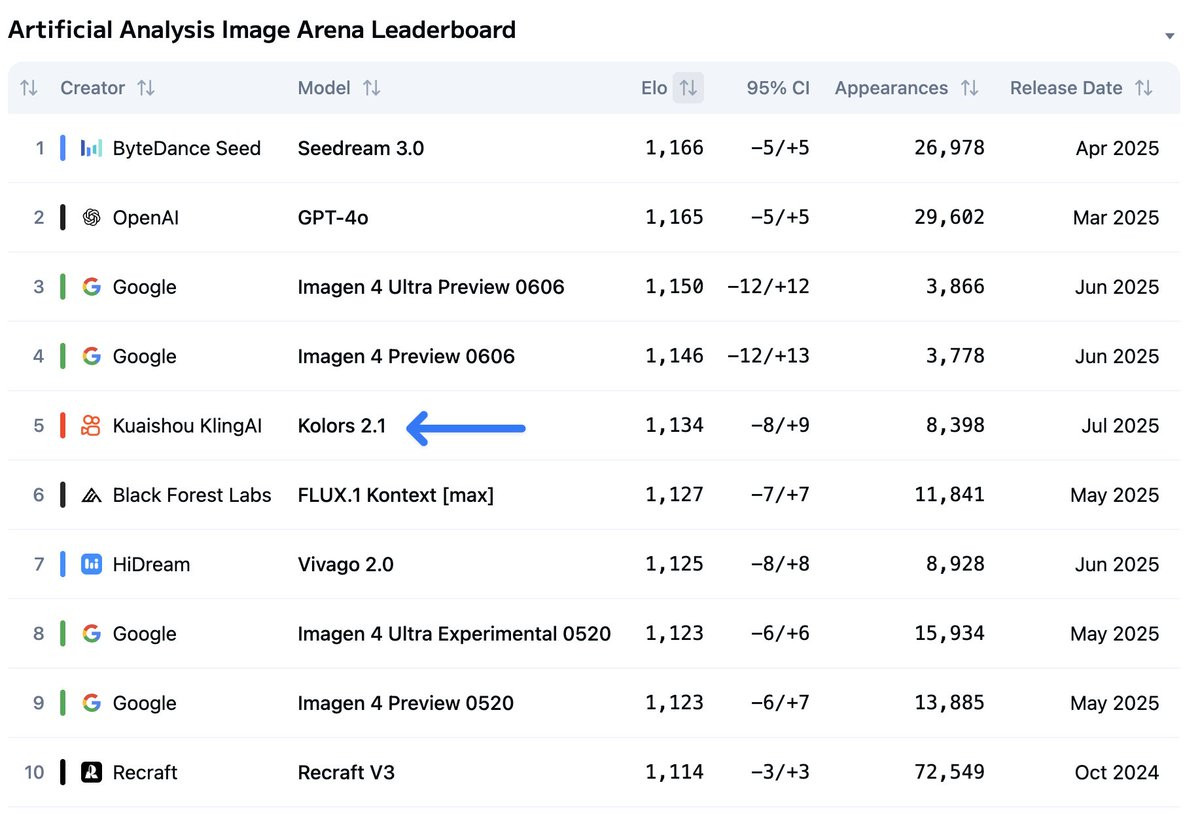This screenshot has width=1200, height=814.
Task: Open the Seedream 3.0 model entry
Action: coord(361,148)
